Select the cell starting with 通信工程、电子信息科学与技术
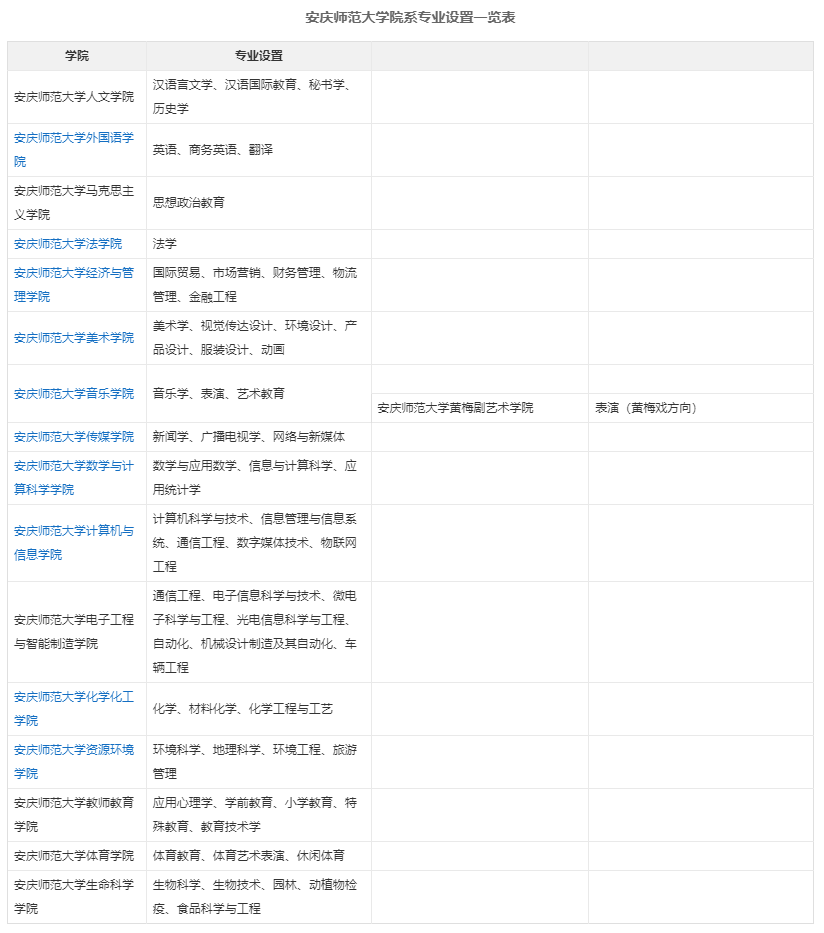This screenshot has width=824, height=933. (259, 632)
